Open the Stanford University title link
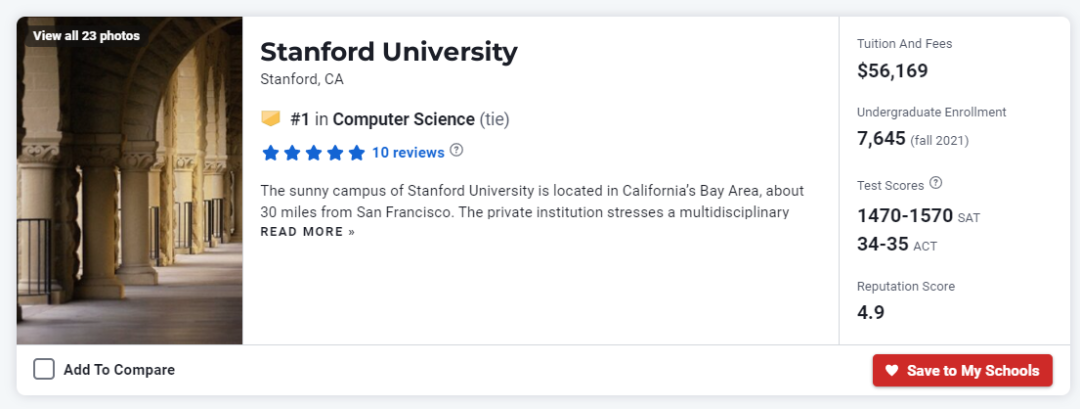This screenshot has width=1080, height=409. coord(388,52)
